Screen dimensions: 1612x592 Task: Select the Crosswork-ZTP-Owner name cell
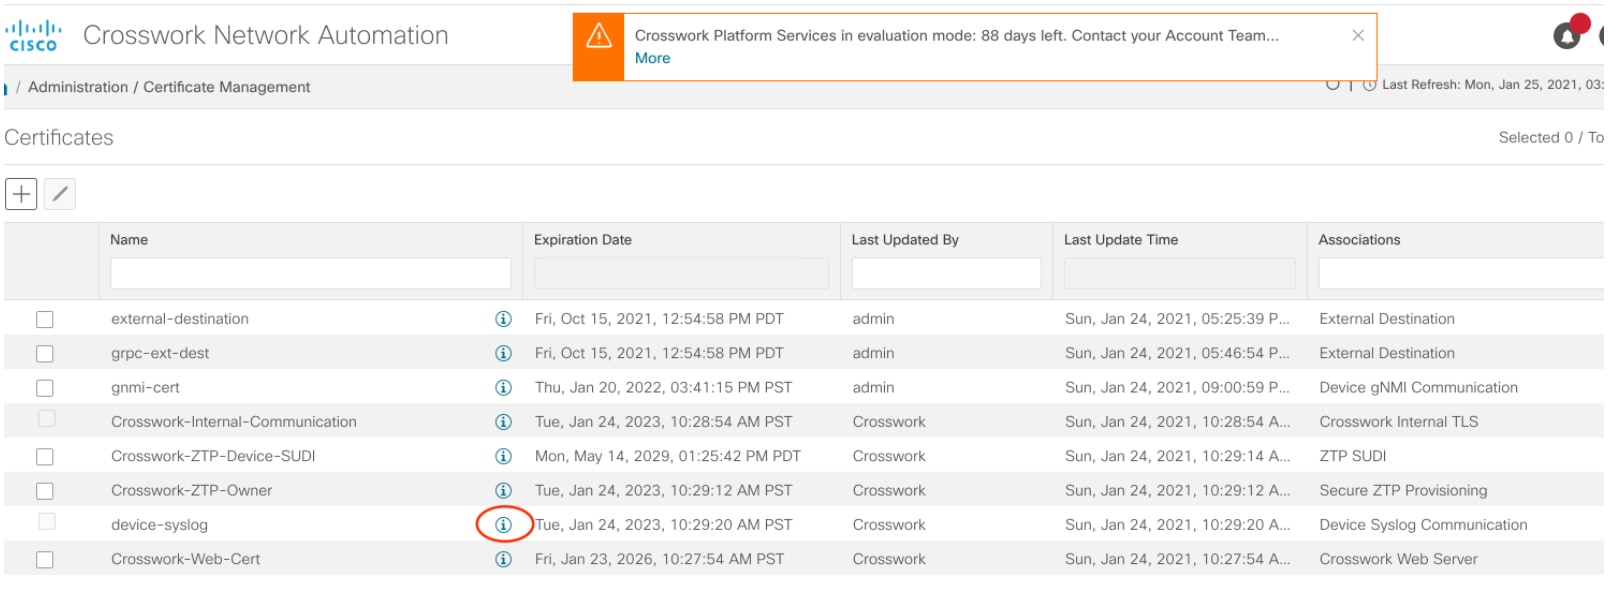pos(191,490)
